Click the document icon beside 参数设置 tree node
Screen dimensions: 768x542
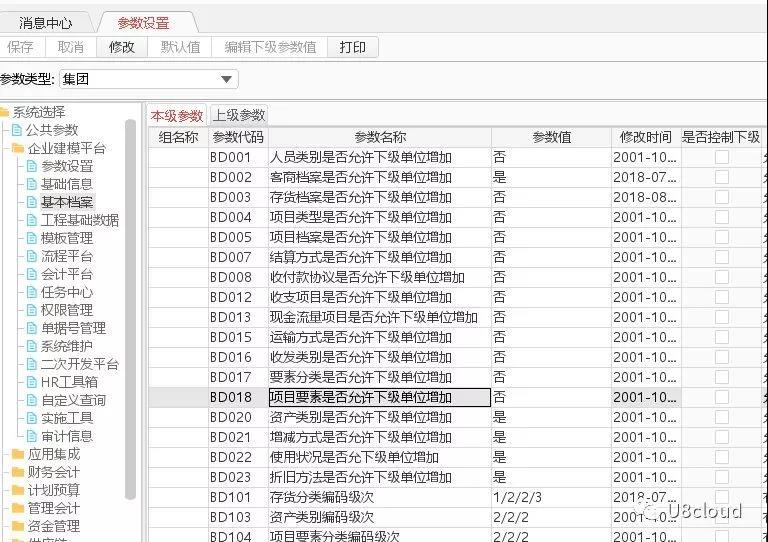tap(32, 166)
